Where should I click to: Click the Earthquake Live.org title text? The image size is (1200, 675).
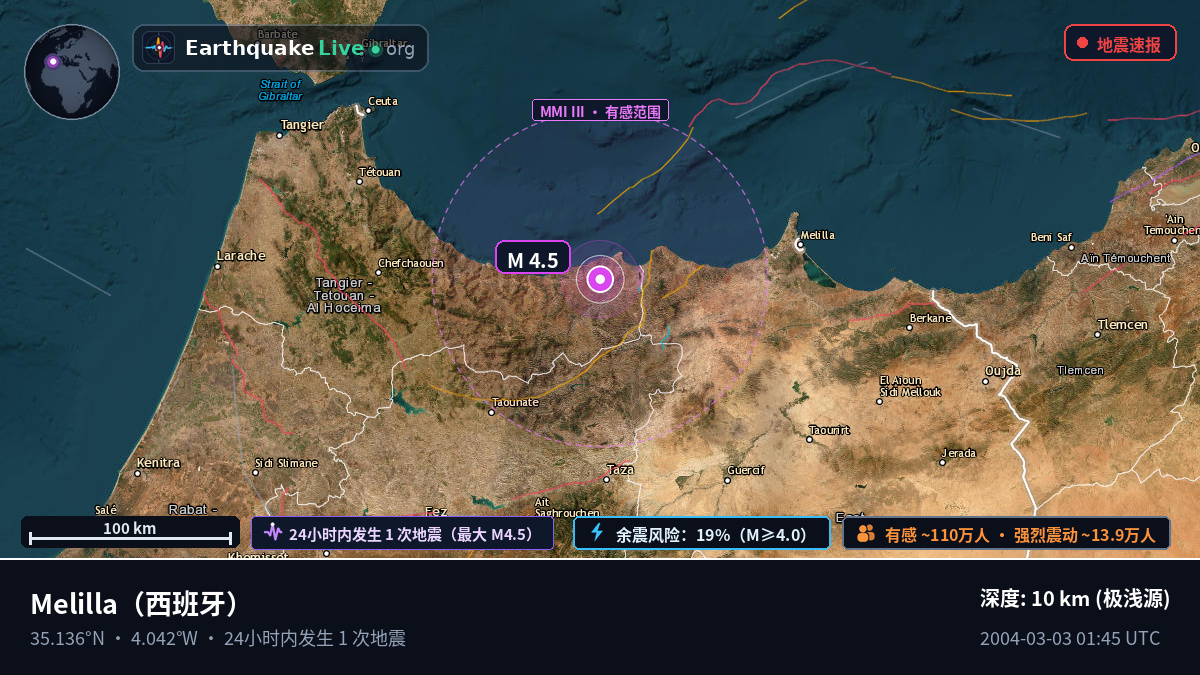click(x=300, y=48)
